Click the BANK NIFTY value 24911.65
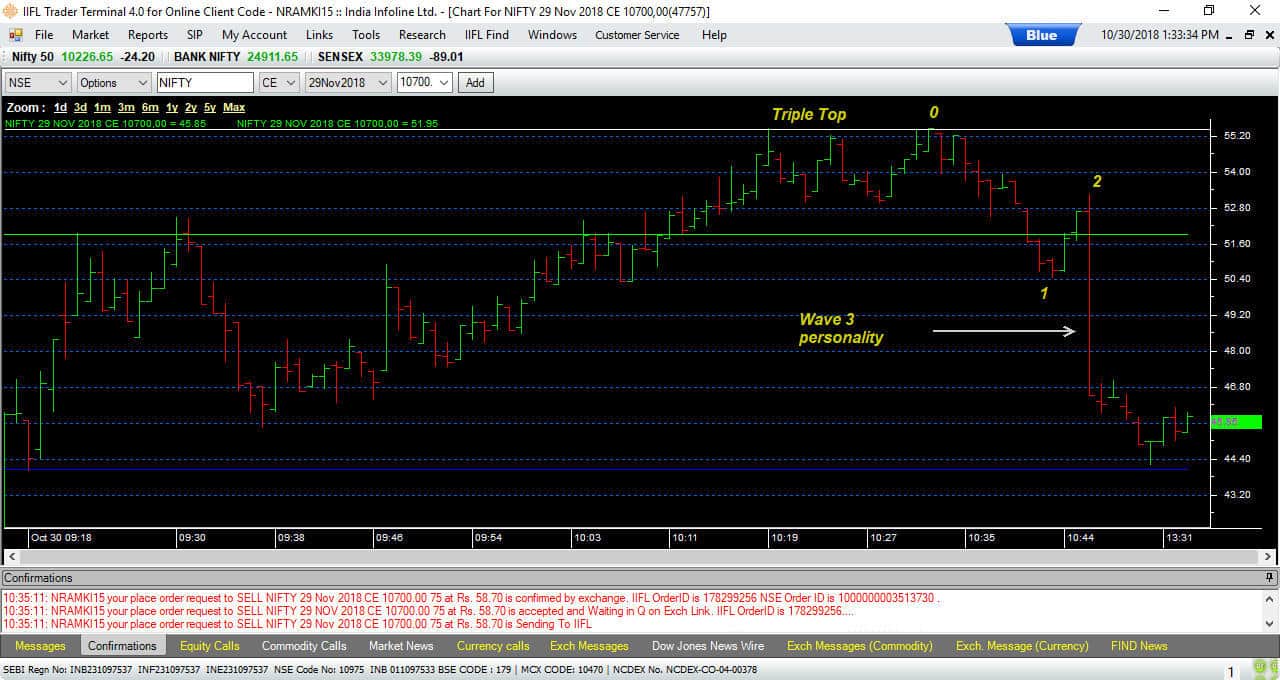The width and height of the screenshot is (1280, 680). [x=272, y=57]
